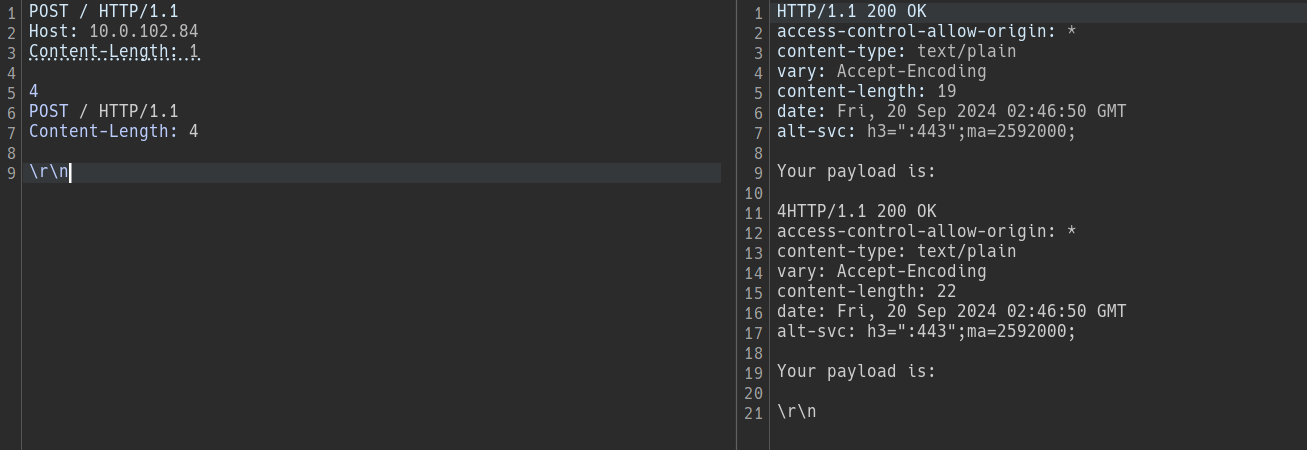Click the first date header in response
Viewport: 1307px width, 450px height.
tap(952, 112)
